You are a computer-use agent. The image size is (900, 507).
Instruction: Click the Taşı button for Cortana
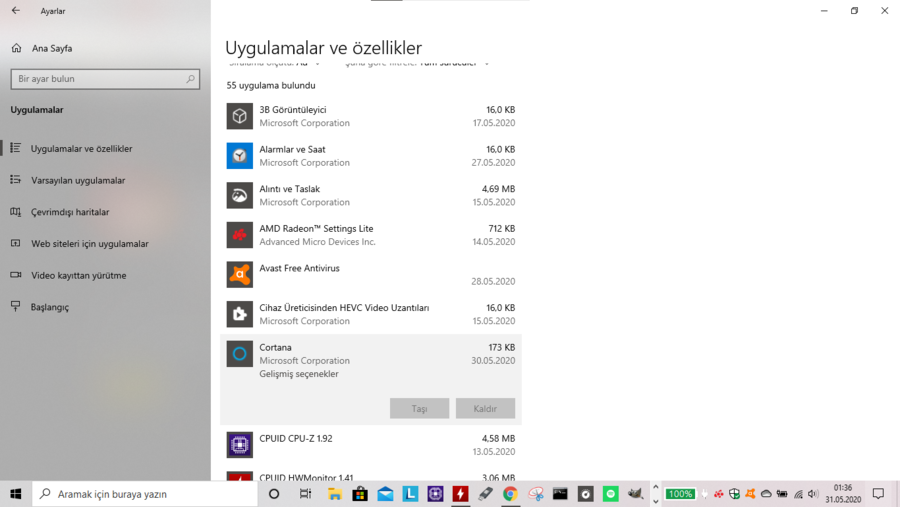click(x=419, y=408)
